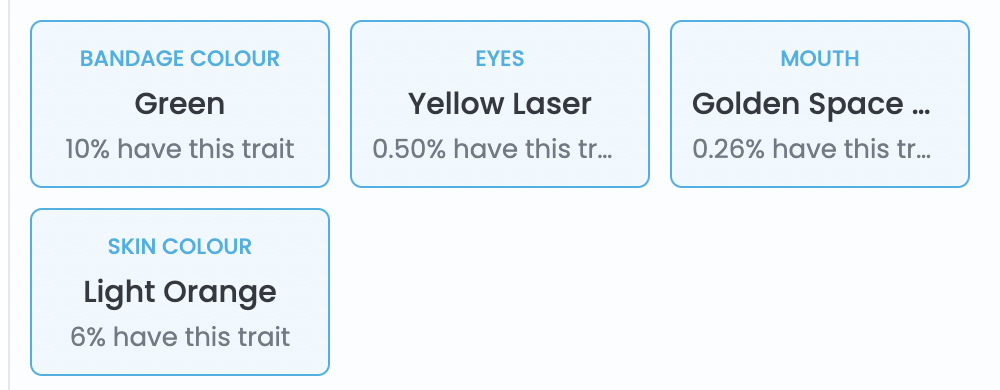Click the 0.50% rarity text

click(492, 149)
